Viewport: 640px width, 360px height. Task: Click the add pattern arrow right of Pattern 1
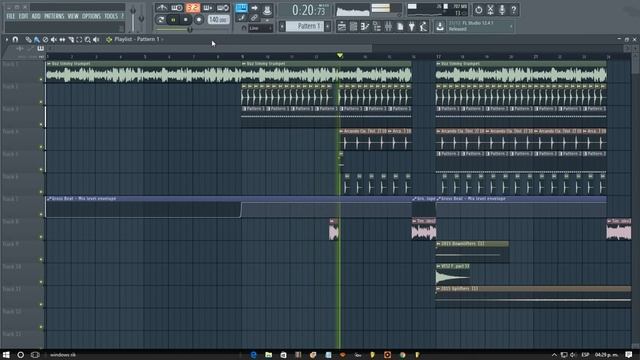[328, 26]
